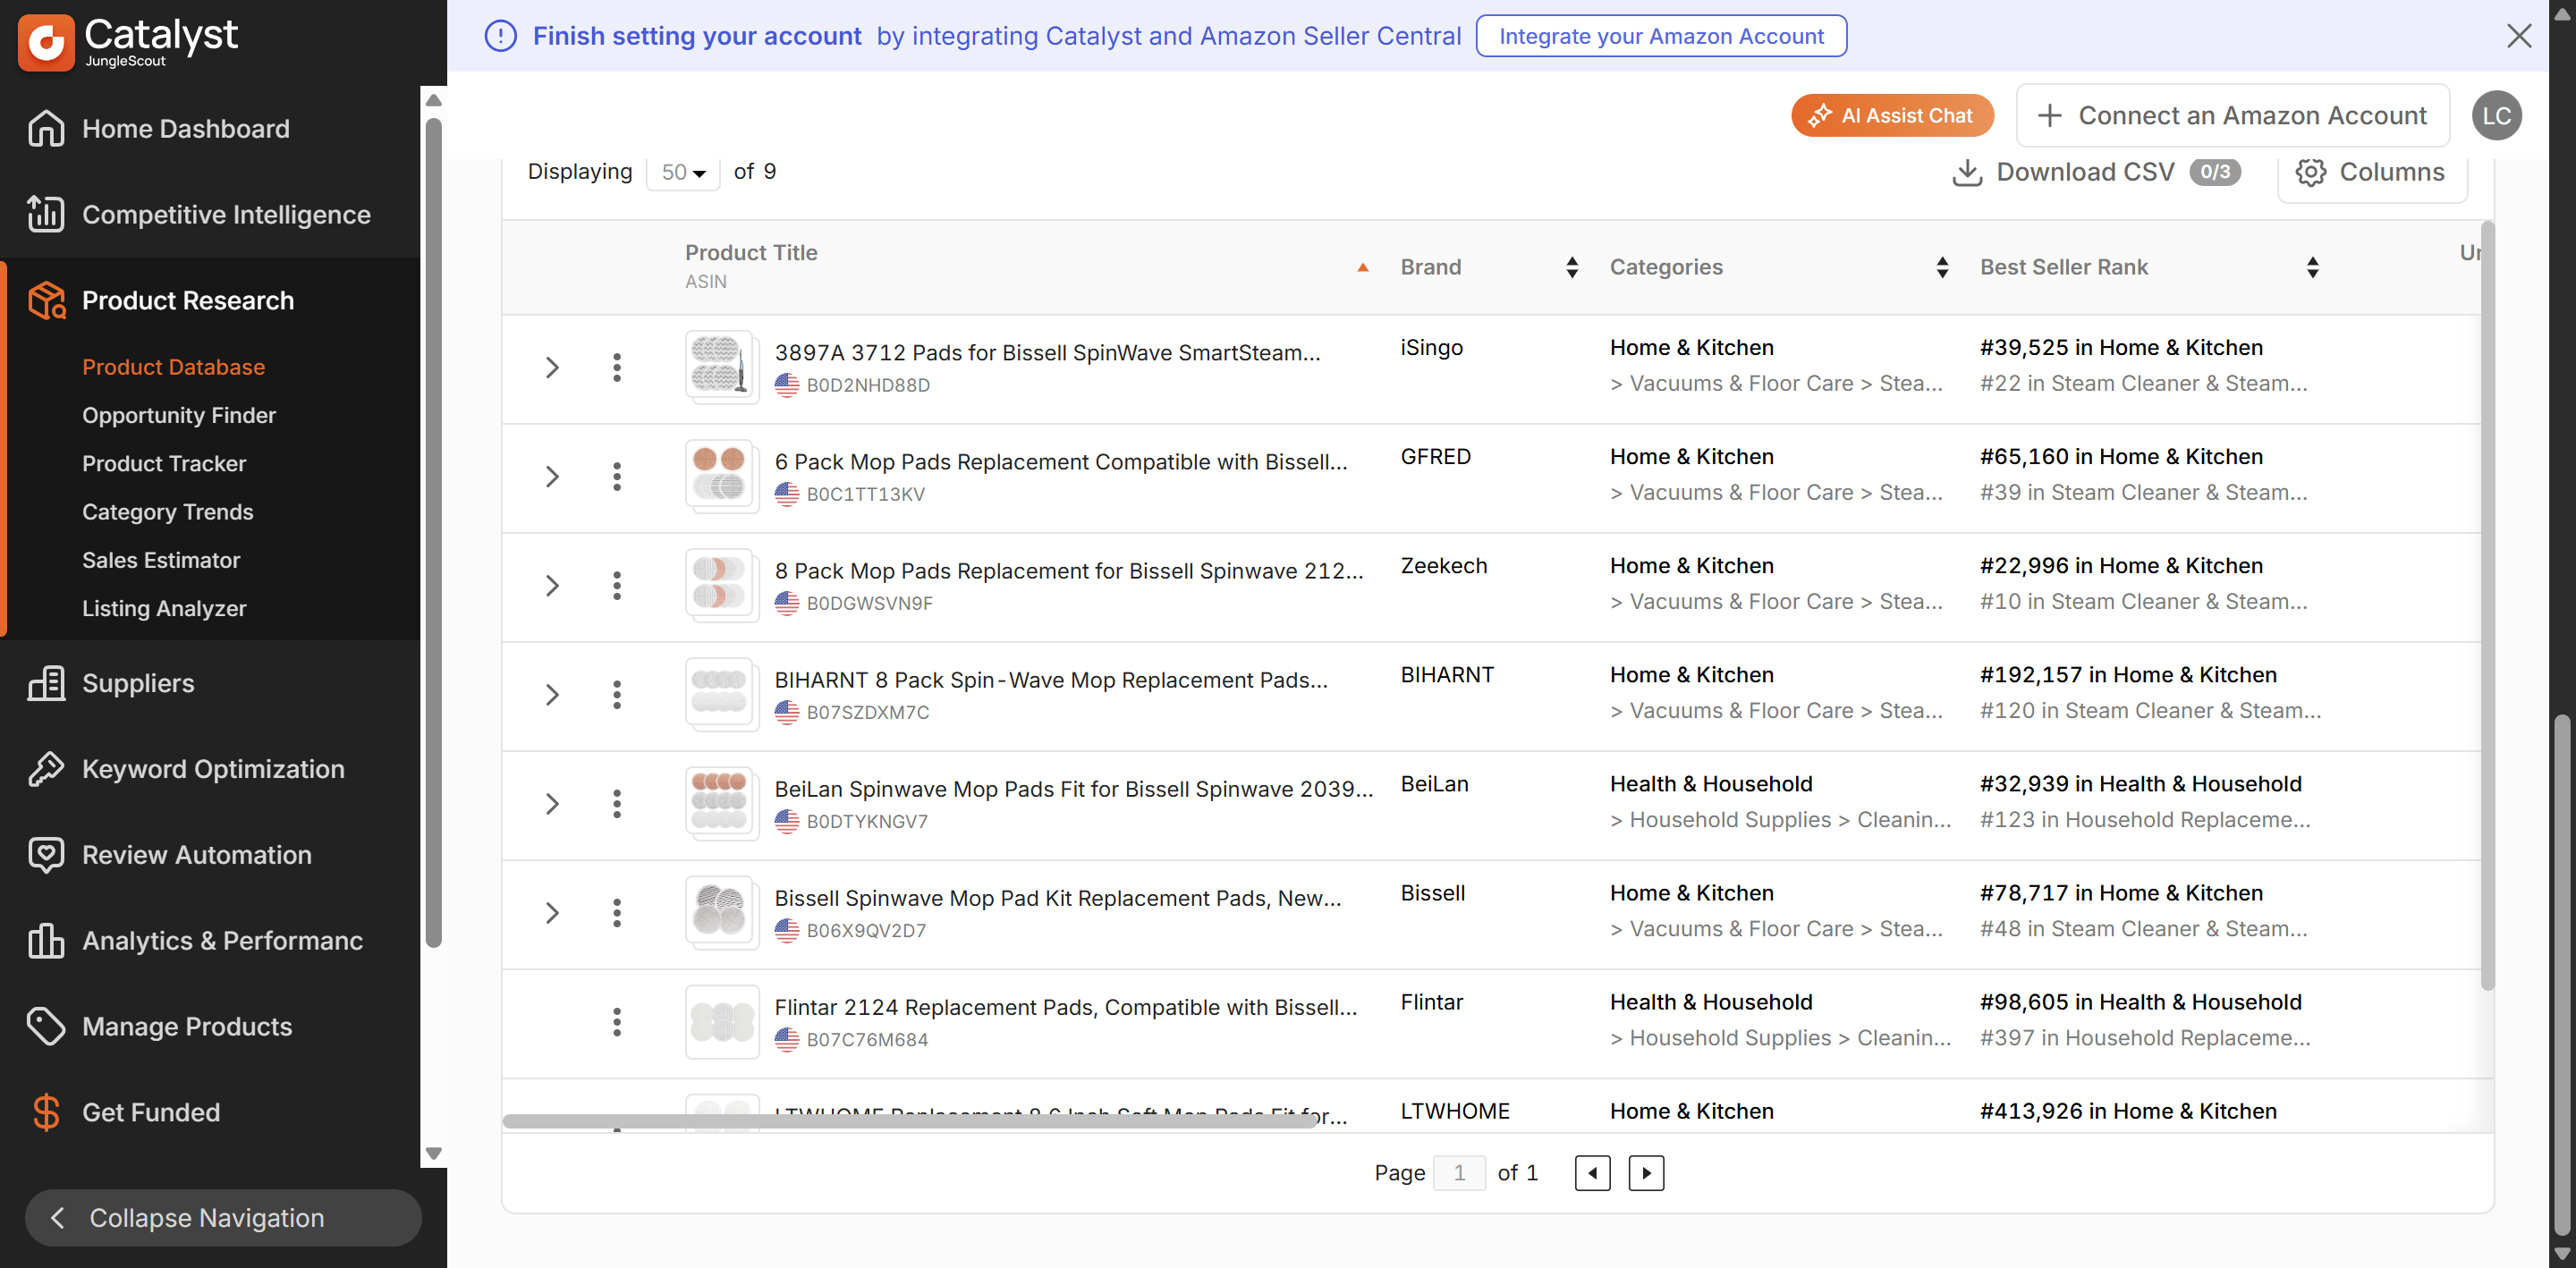Click Integrate your Amazon Account button
Viewport: 2576px width, 1268px height.
1661,36
